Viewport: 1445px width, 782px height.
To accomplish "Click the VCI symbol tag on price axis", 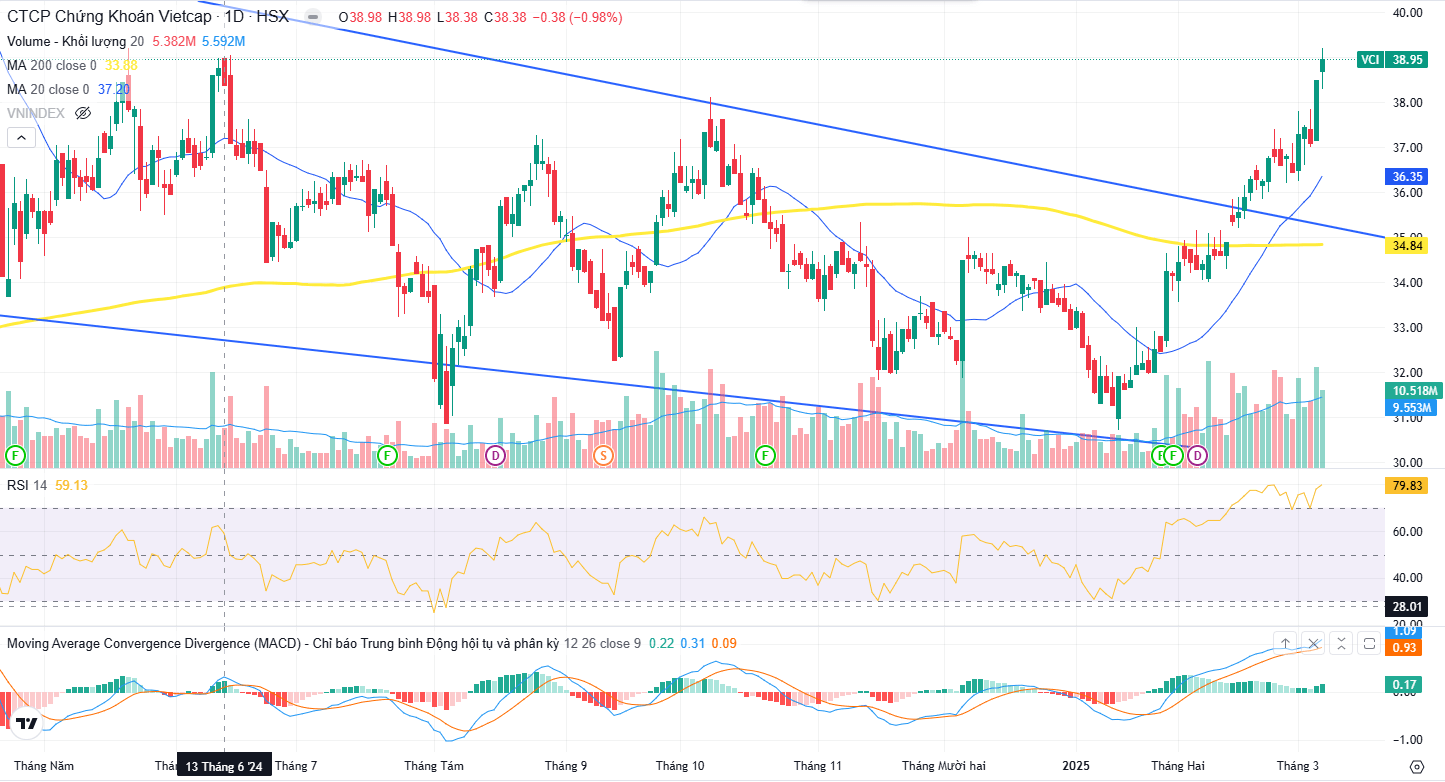I will click(x=1370, y=60).
